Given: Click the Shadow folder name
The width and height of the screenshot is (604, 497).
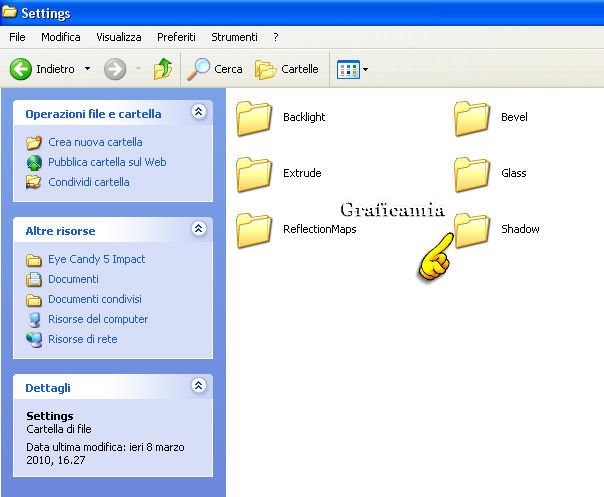Looking at the screenshot, I should pyautogui.click(x=520, y=229).
